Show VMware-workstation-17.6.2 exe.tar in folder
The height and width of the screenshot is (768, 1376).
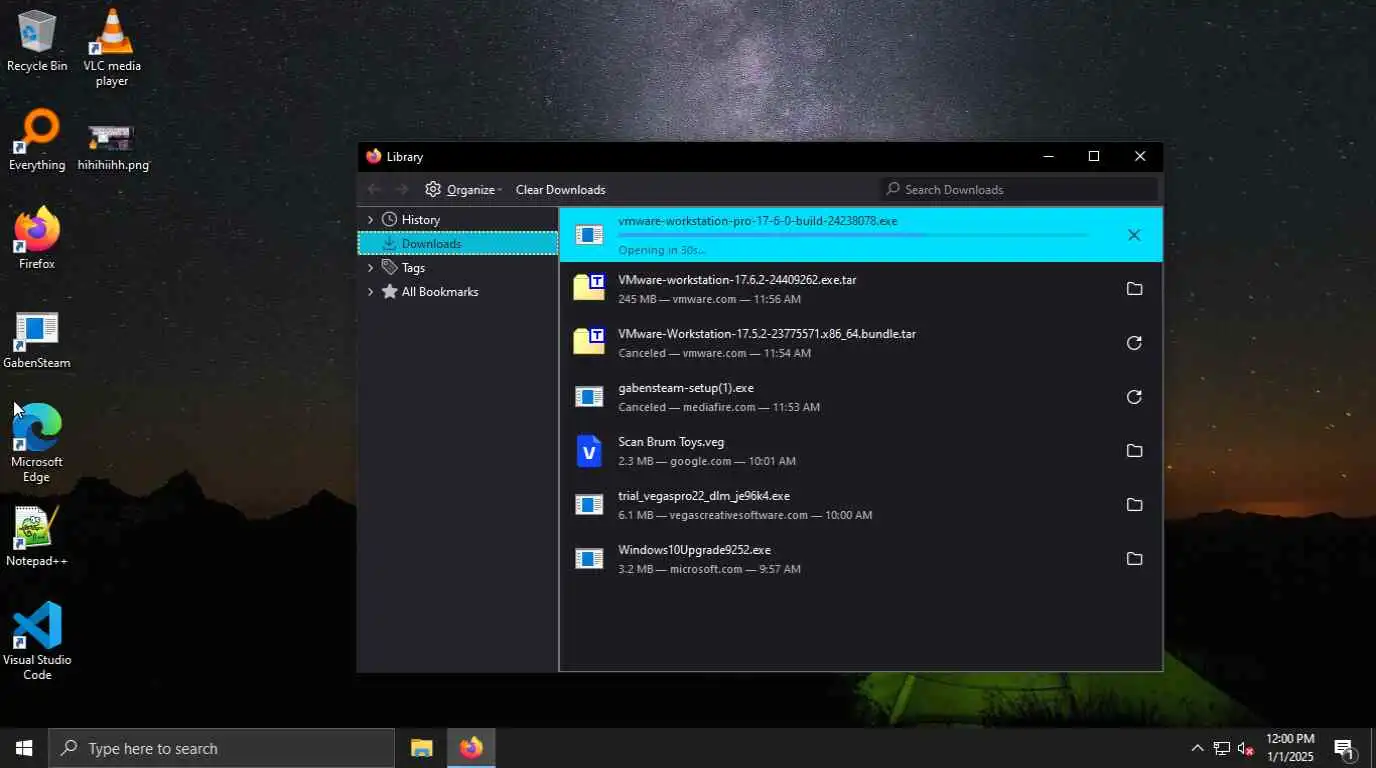coord(1134,289)
